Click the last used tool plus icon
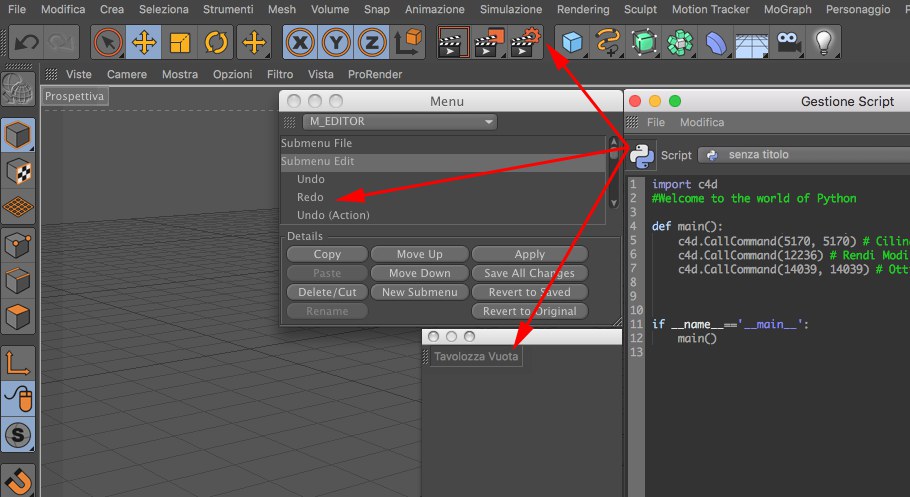The height and width of the screenshot is (497, 910). [x=254, y=42]
